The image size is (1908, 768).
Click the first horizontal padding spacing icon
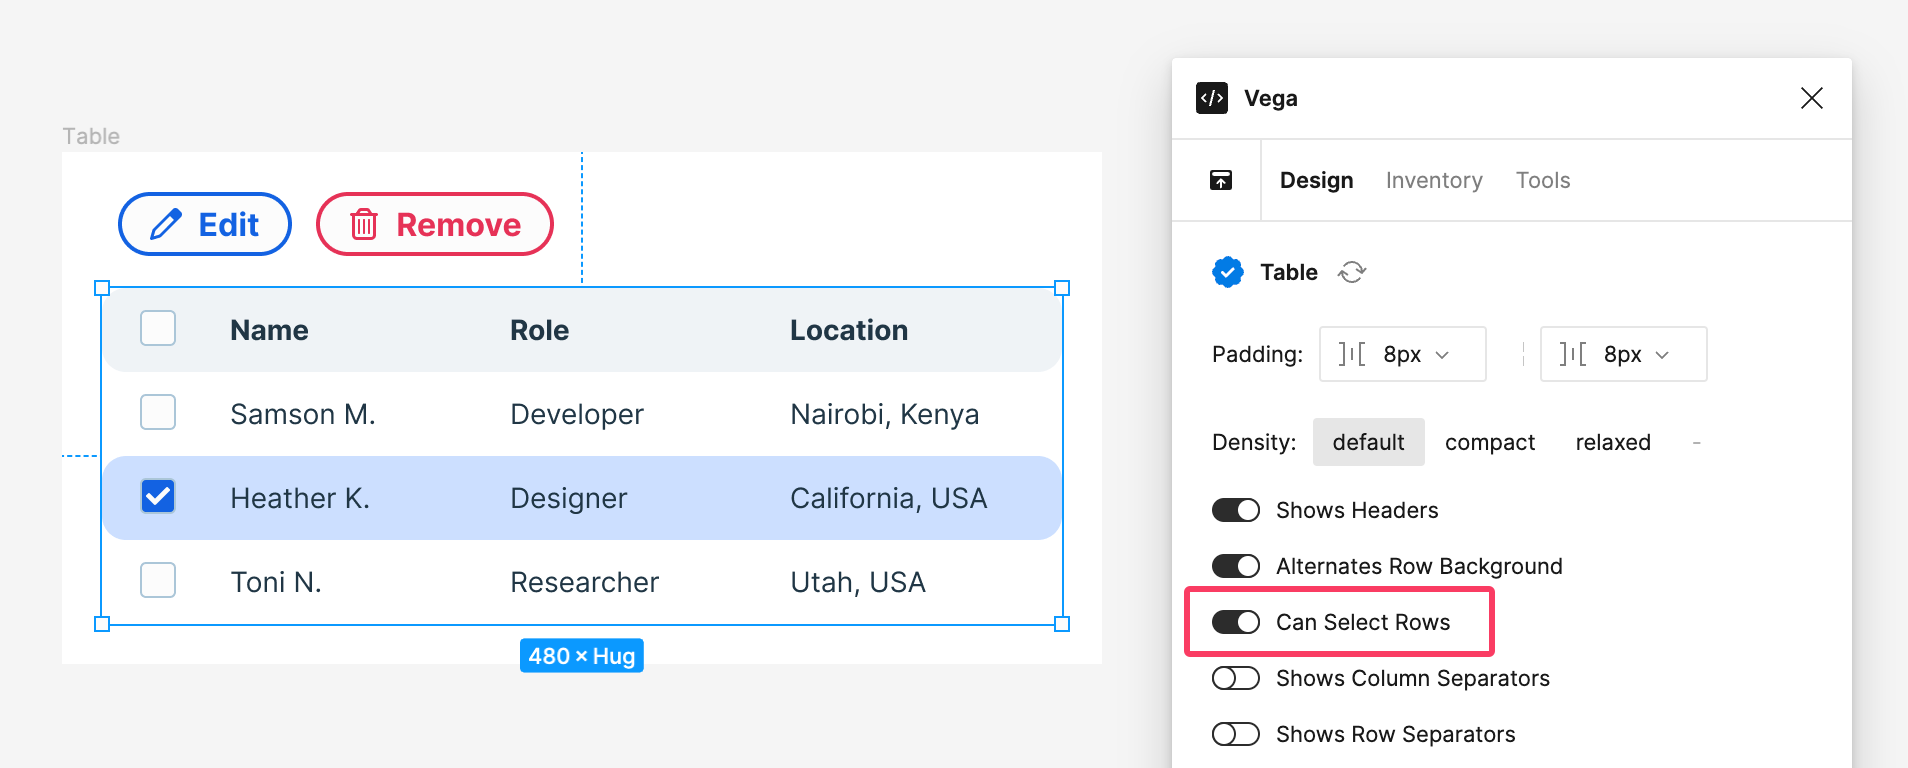click(x=1352, y=354)
